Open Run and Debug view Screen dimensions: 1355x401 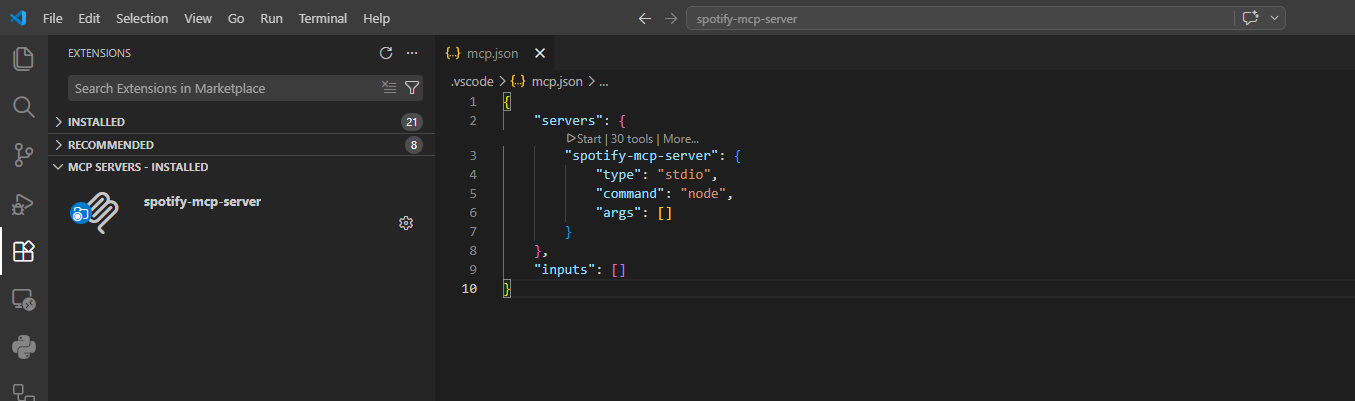(23, 203)
